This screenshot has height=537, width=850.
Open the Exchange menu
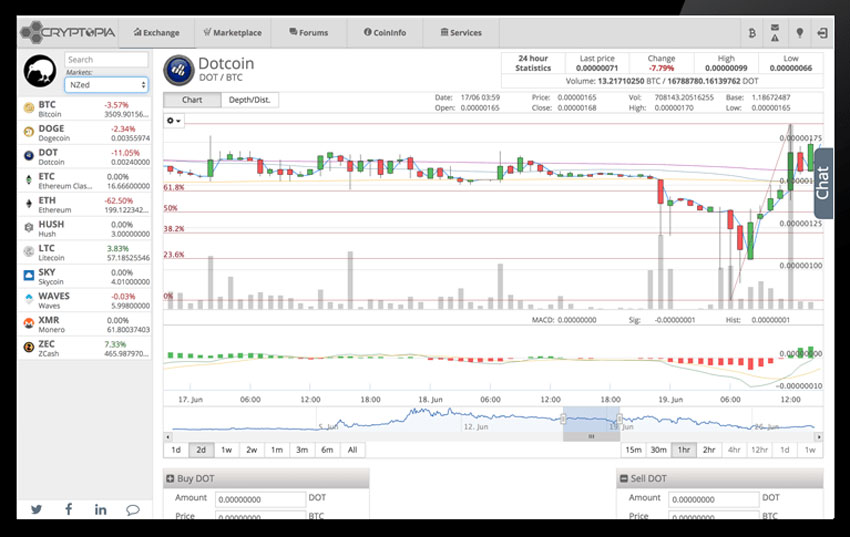point(157,33)
